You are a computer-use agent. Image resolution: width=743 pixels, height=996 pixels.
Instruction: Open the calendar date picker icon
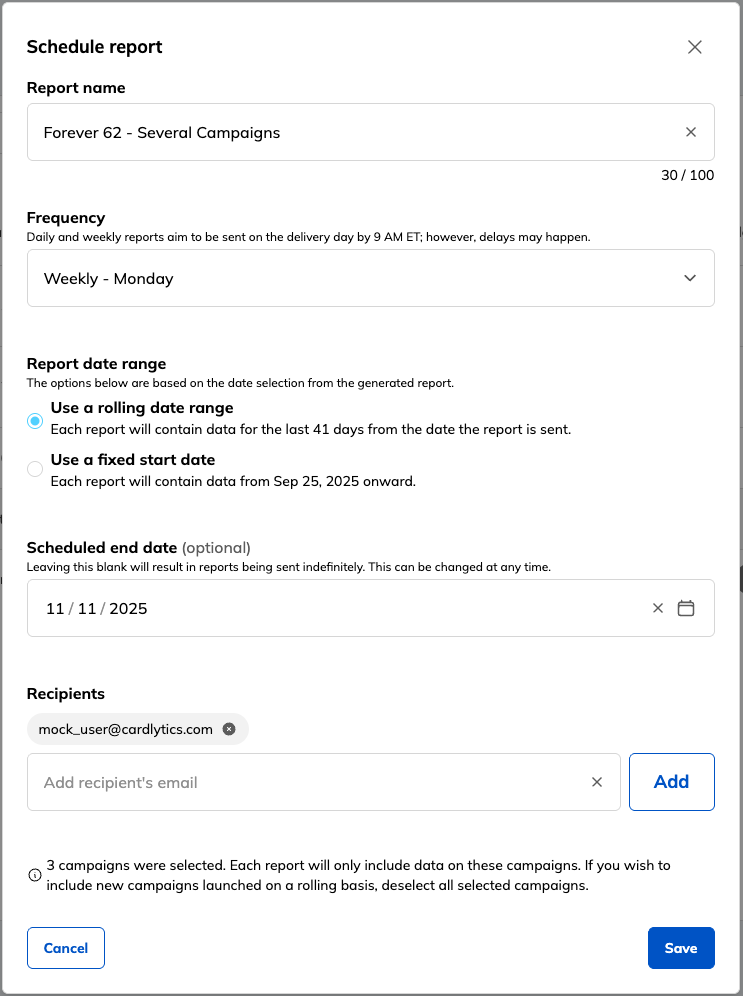click(x=685, y=608)
